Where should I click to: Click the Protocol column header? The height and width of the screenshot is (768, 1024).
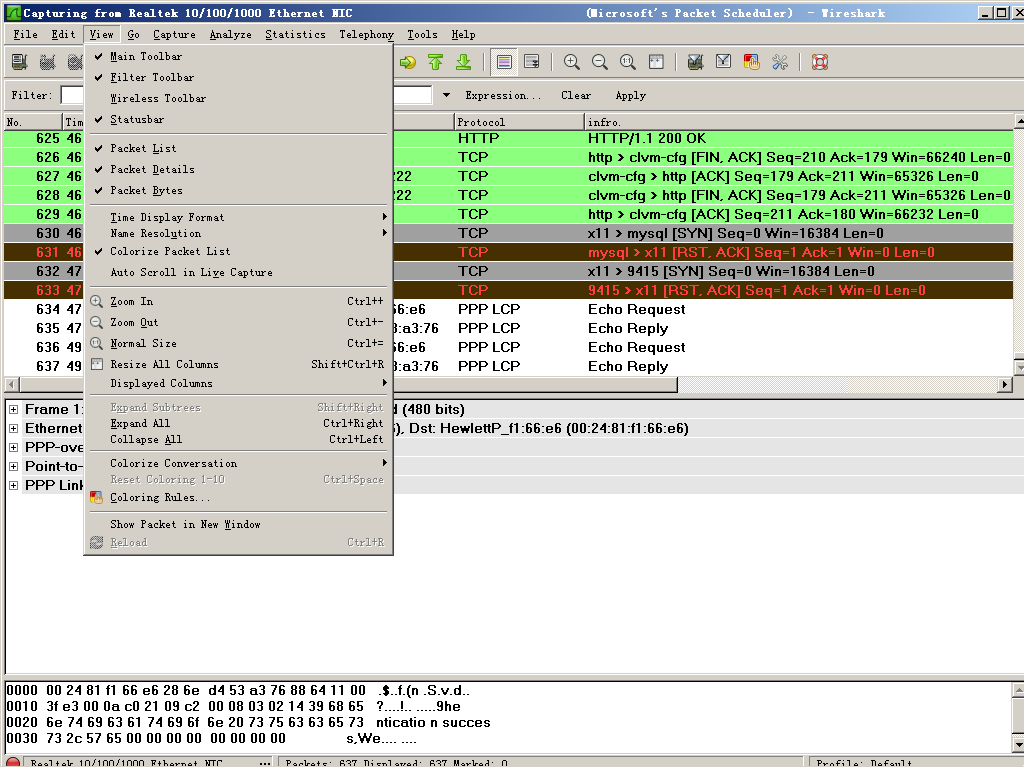(519, 122)
